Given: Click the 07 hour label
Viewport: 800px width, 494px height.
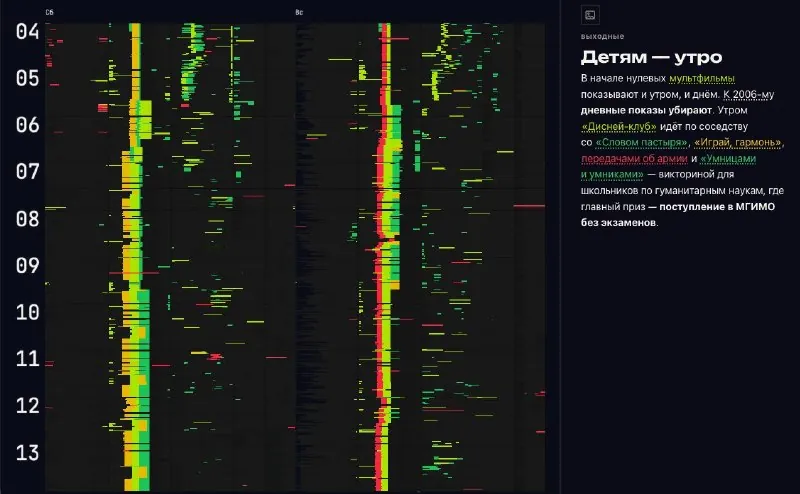Looking at the screenshot, I should [28, 171].
